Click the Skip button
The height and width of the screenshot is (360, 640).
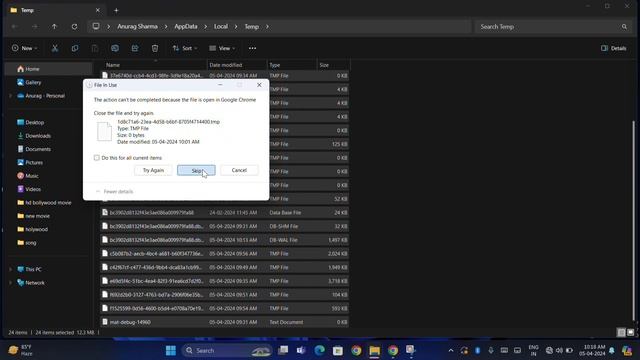click(196, 170)
